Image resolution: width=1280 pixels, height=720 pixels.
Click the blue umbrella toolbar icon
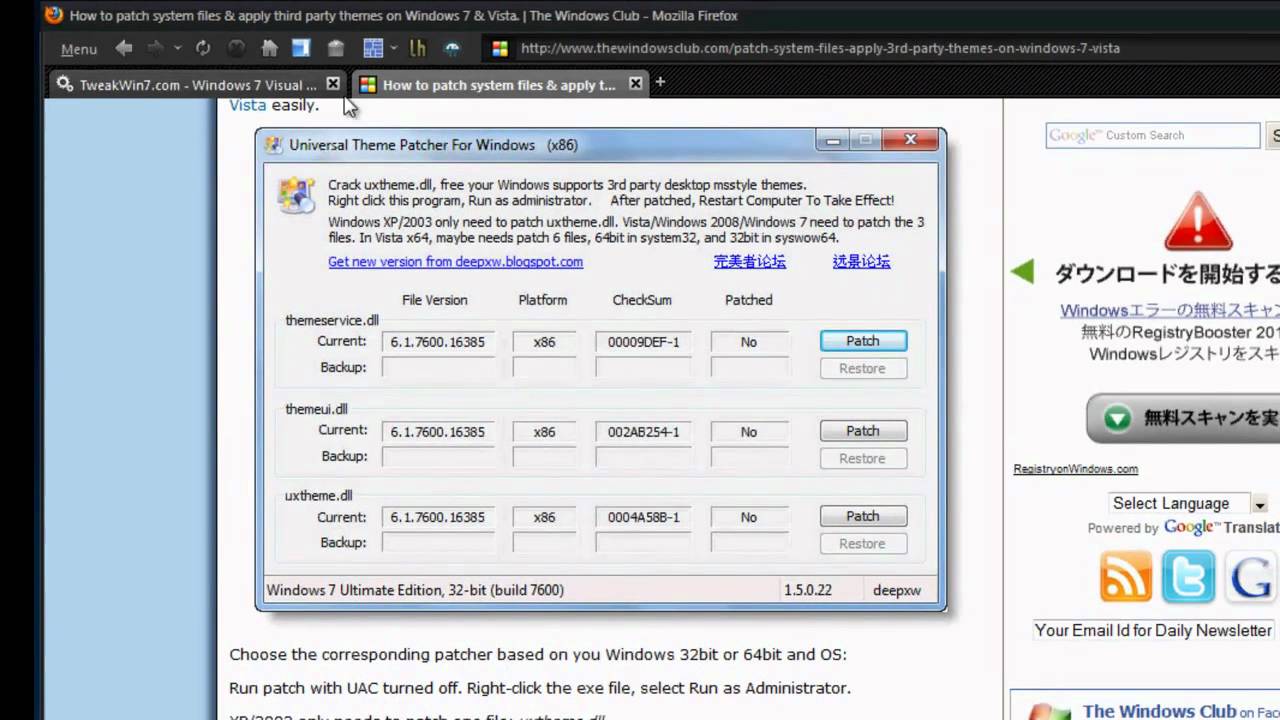pyautogui.click(x=452, y=48)
